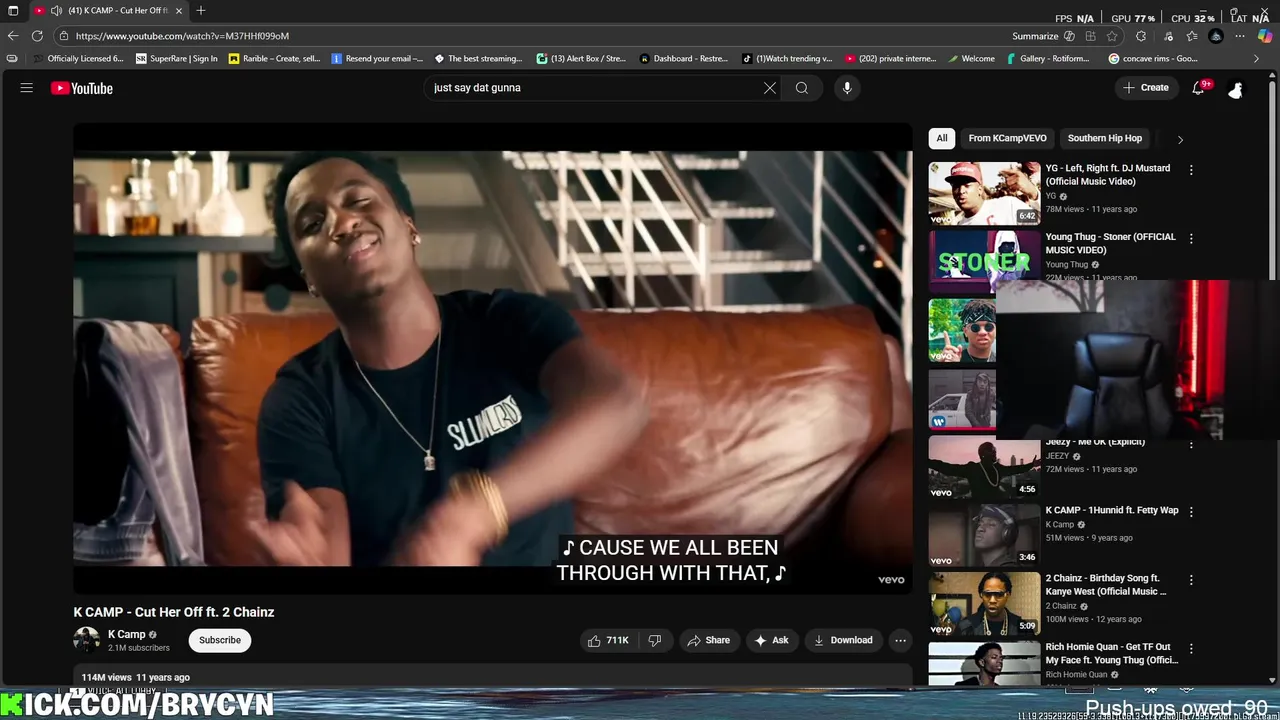Viewport: 1280px width, 720px height.
Task: Add page to favorites star icon
Action: tap(1111, 36)
